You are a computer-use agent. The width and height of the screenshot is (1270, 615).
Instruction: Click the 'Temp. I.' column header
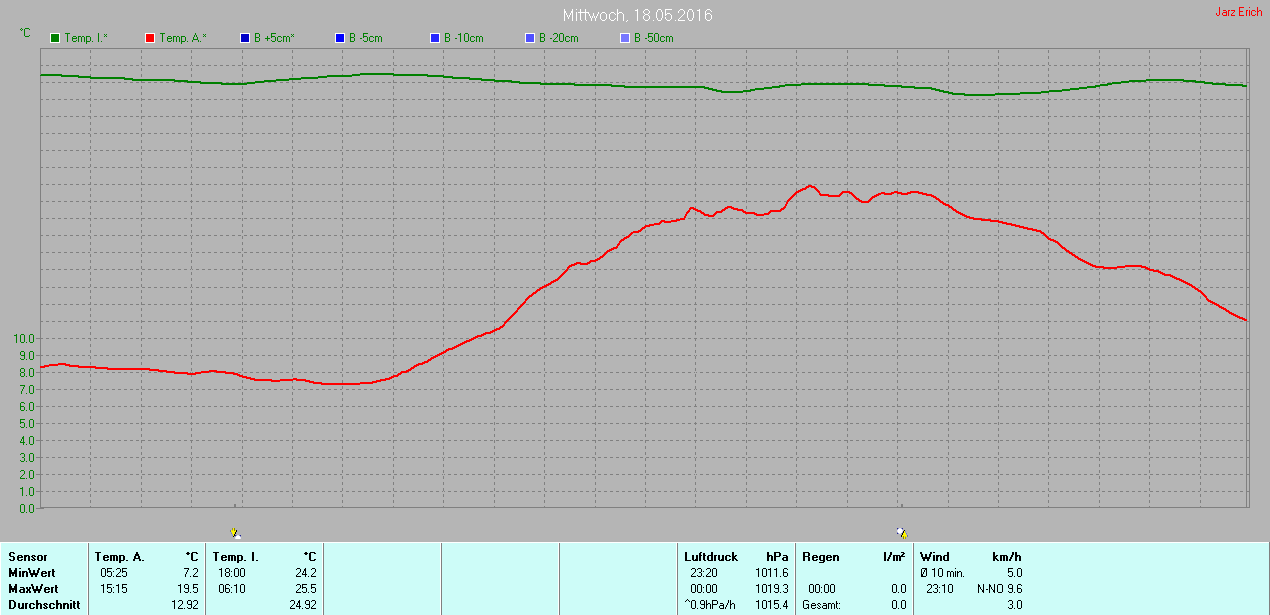(x=236, y=557)
